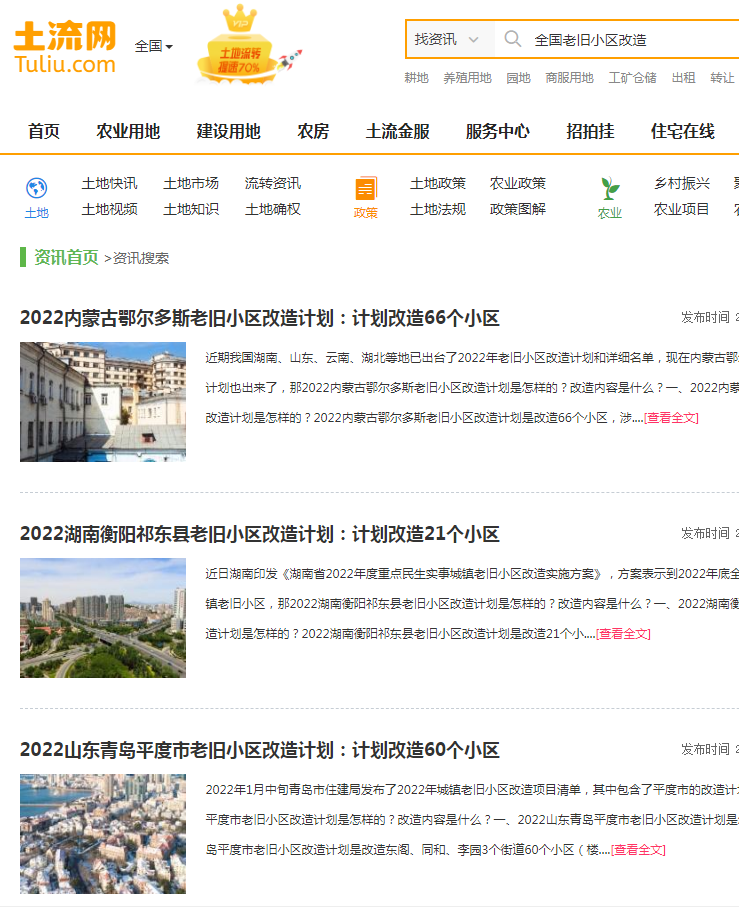Go to 资讯首页 breadcrumb link
The width and height of the screenshot is (739, 908).
coord(66,257)
